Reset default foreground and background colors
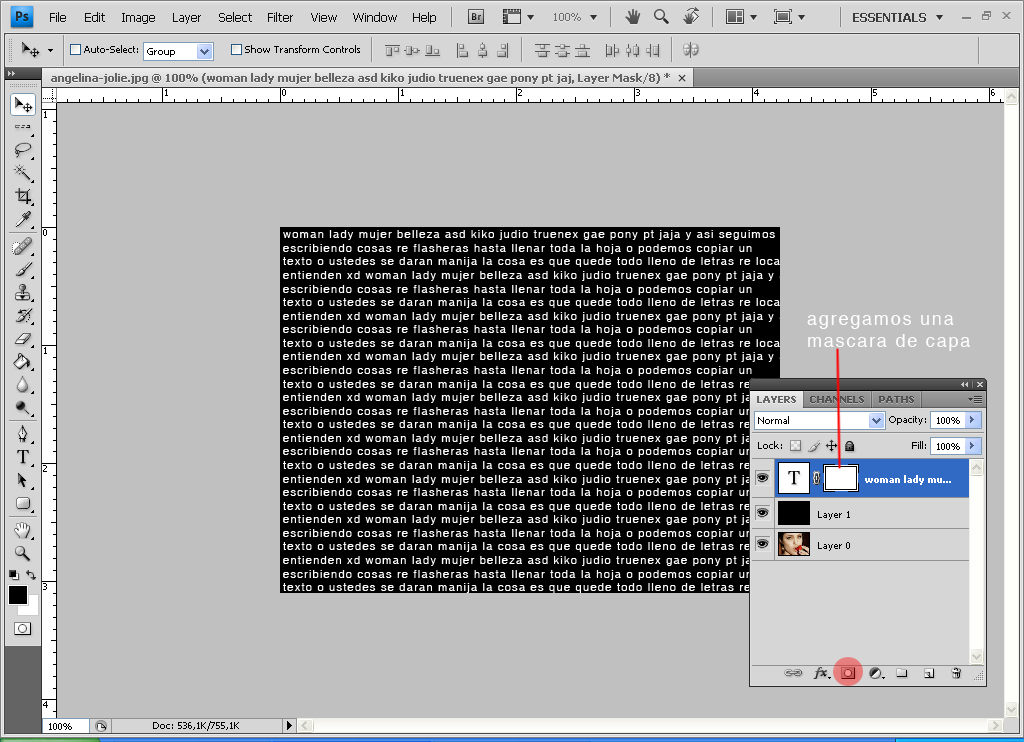1024x742 pixels. point(14,575)
